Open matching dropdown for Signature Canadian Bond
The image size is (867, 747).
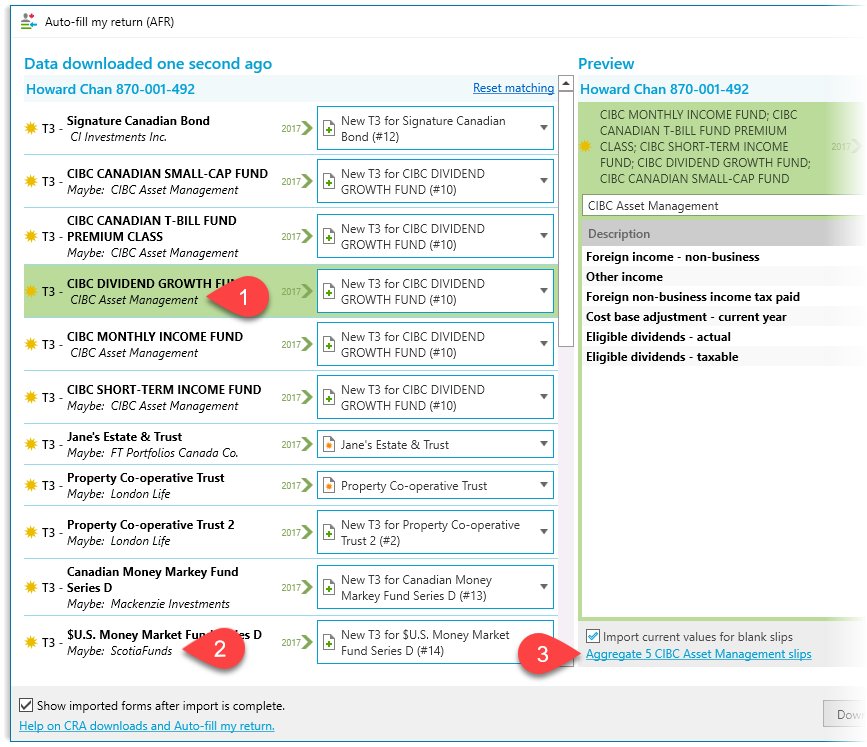pyautogui.click(x=435, y=128)
